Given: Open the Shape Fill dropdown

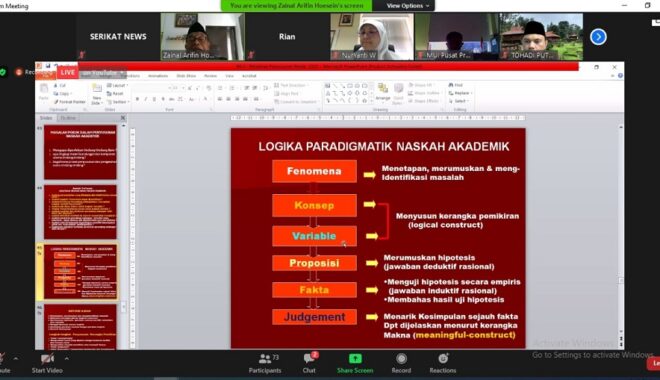Looking at the screenshot, I should point(420,85).
